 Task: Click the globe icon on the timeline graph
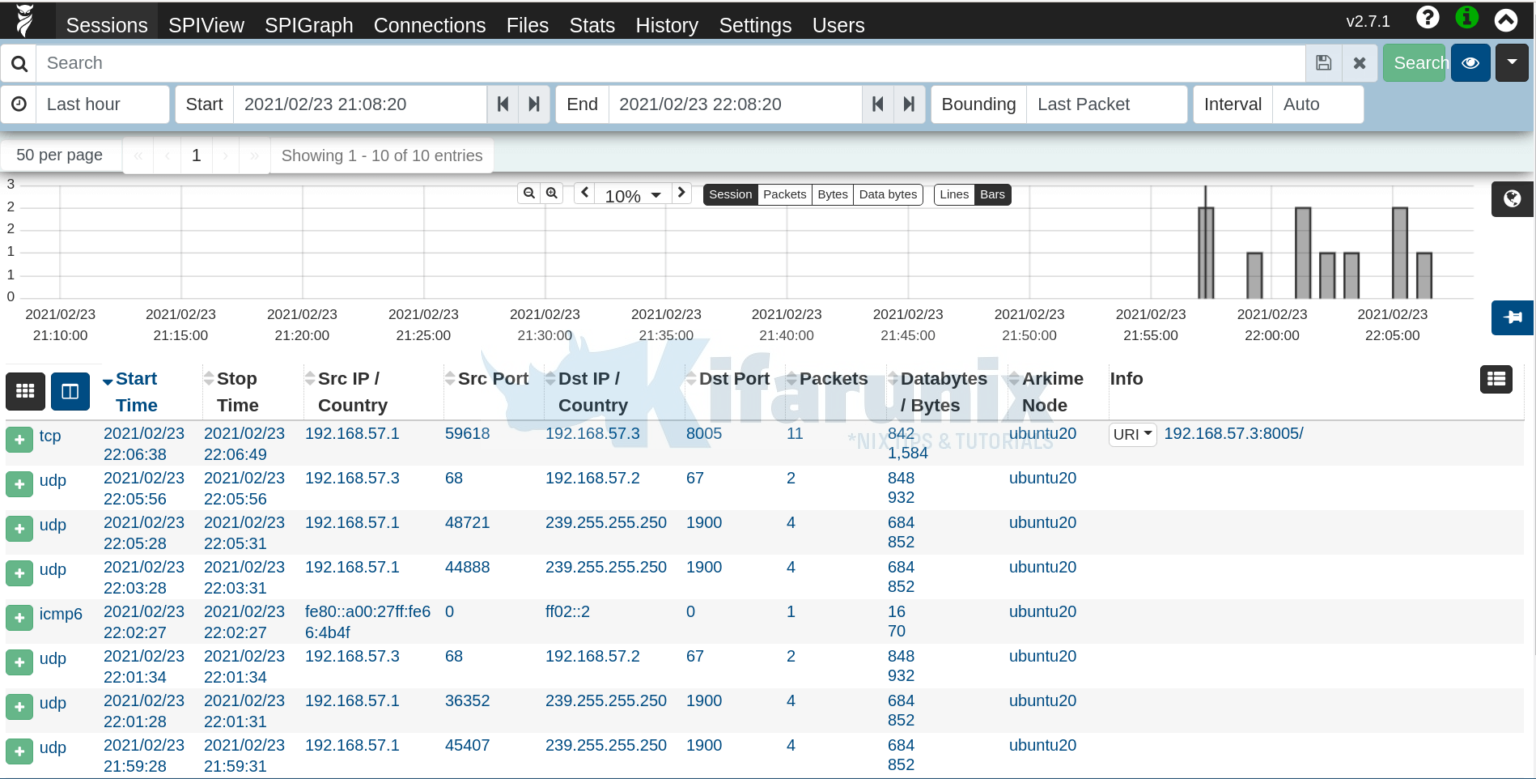pos(1511,198)
